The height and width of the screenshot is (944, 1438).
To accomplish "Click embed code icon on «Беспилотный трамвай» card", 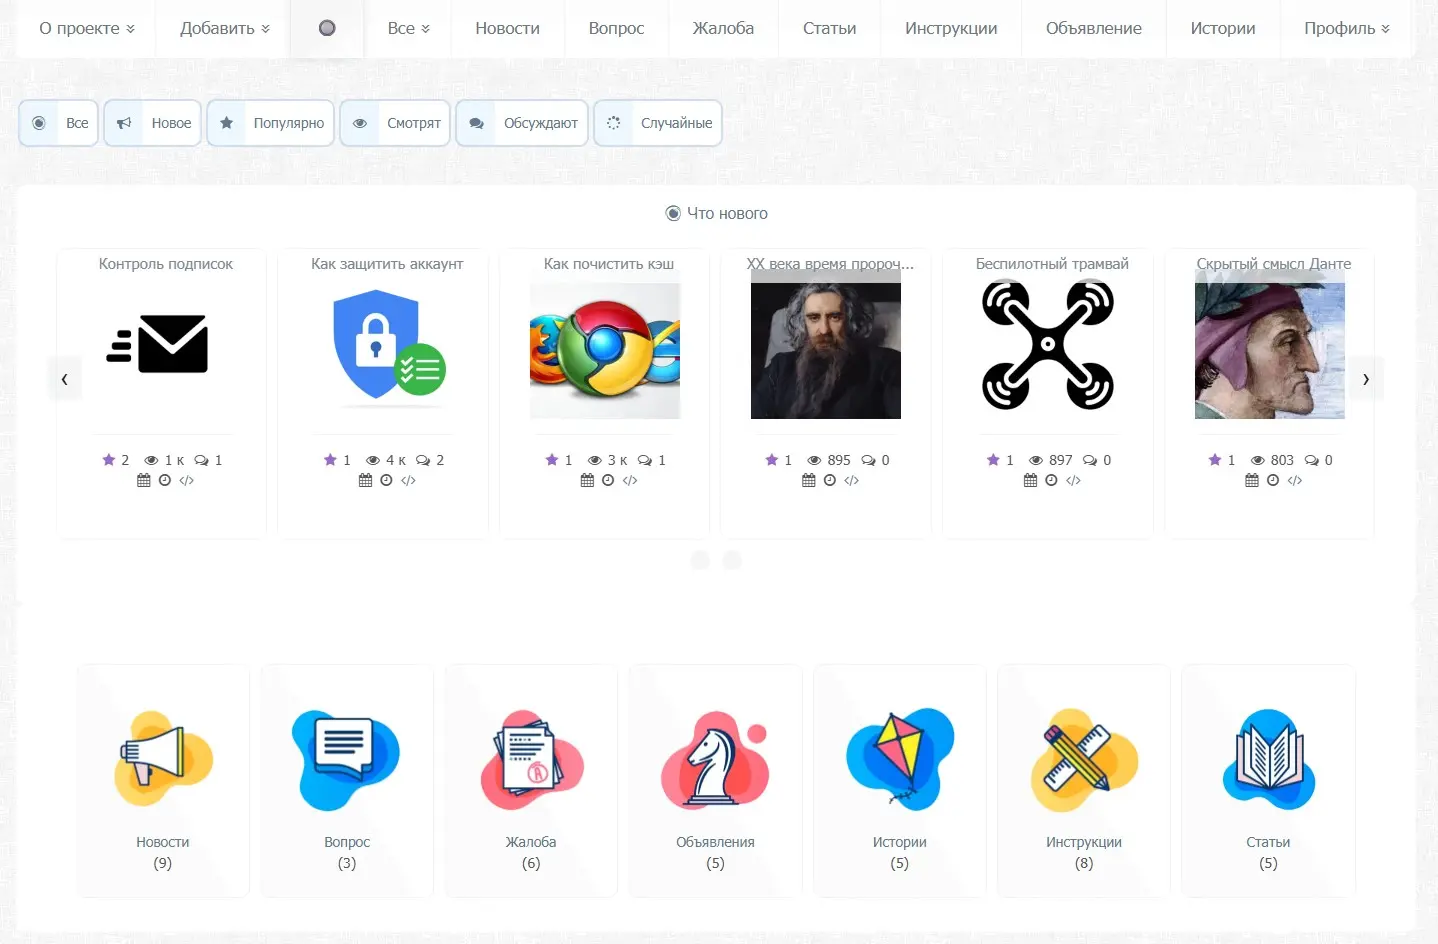I will (x=1073, y=481).
